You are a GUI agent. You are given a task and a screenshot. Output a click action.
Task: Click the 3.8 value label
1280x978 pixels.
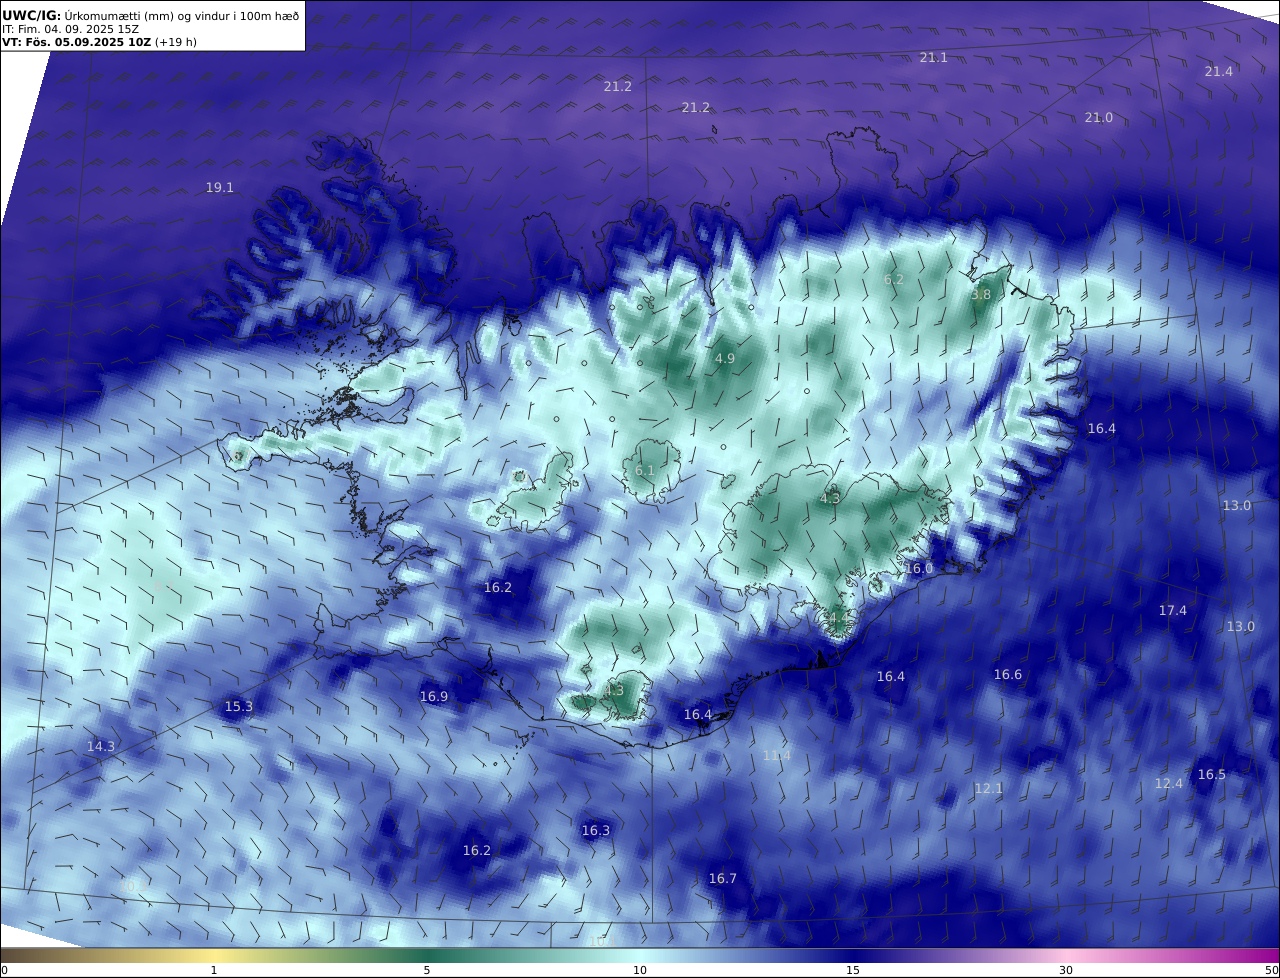[x=981, y=295]
